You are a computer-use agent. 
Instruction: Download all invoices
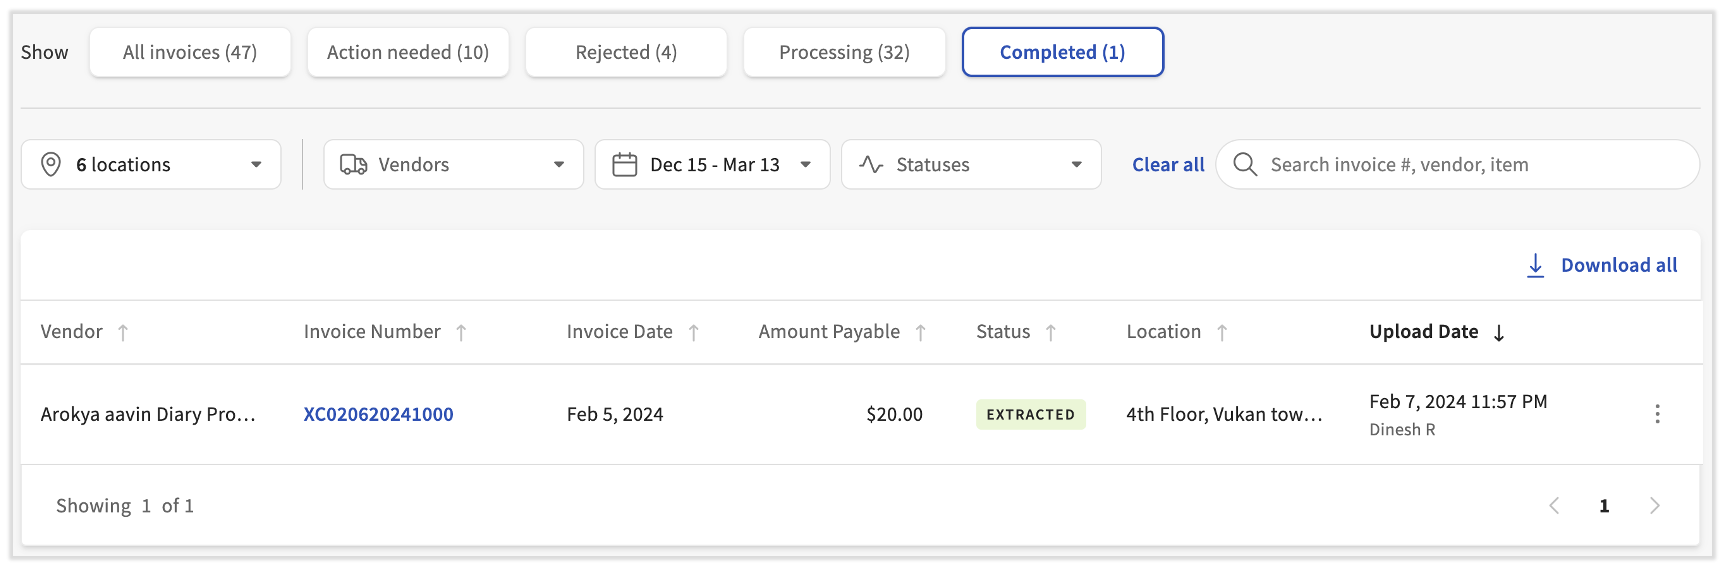[1602, 265]
